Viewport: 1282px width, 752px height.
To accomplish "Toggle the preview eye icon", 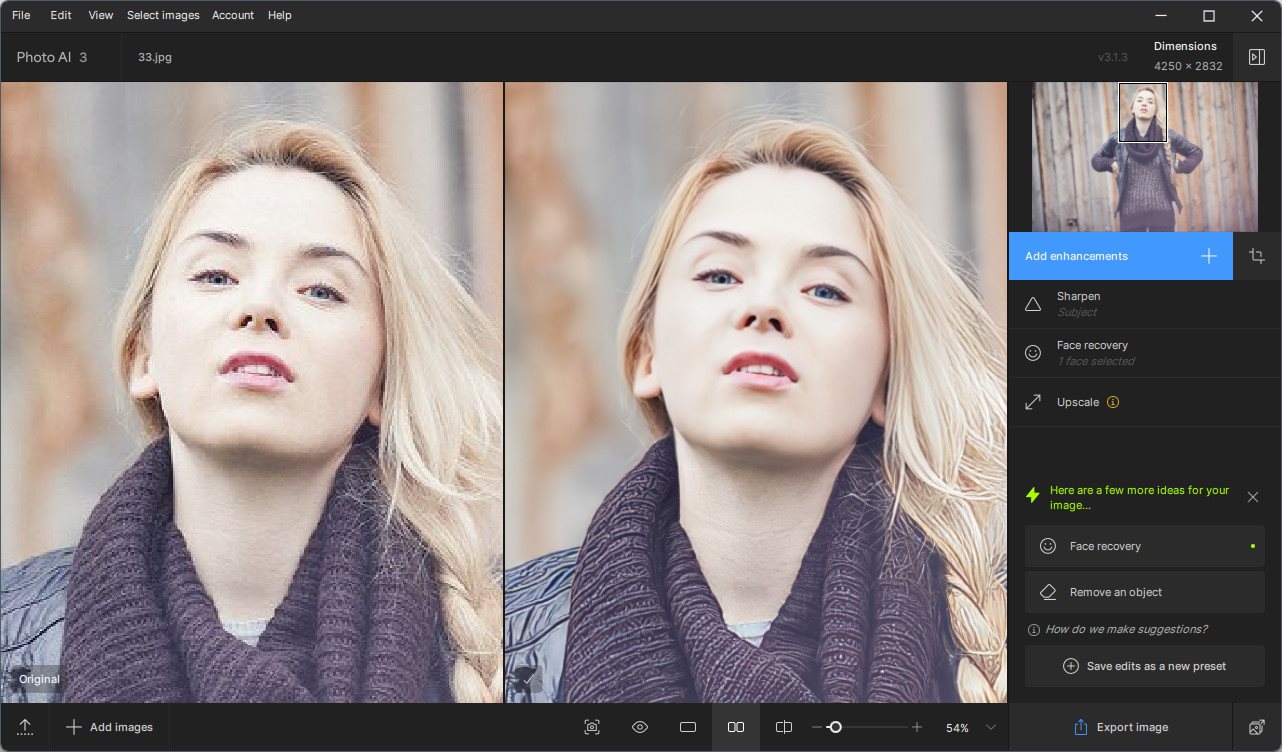I will coord(640,727).
